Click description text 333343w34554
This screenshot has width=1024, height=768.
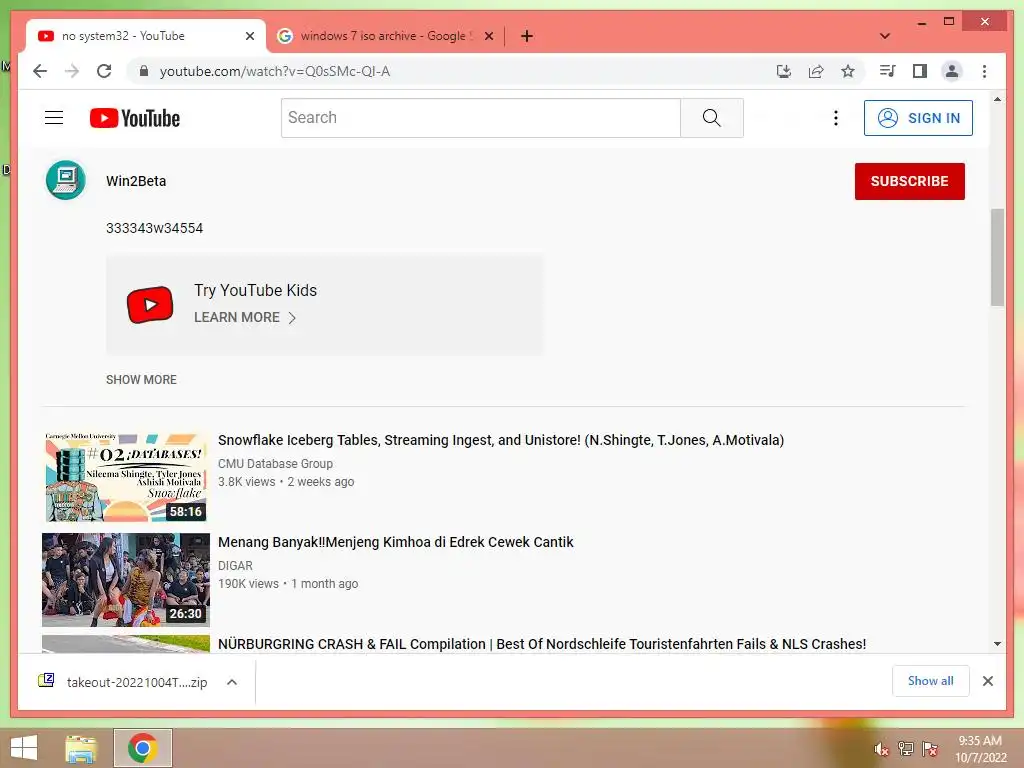click(x=154, y=228)
